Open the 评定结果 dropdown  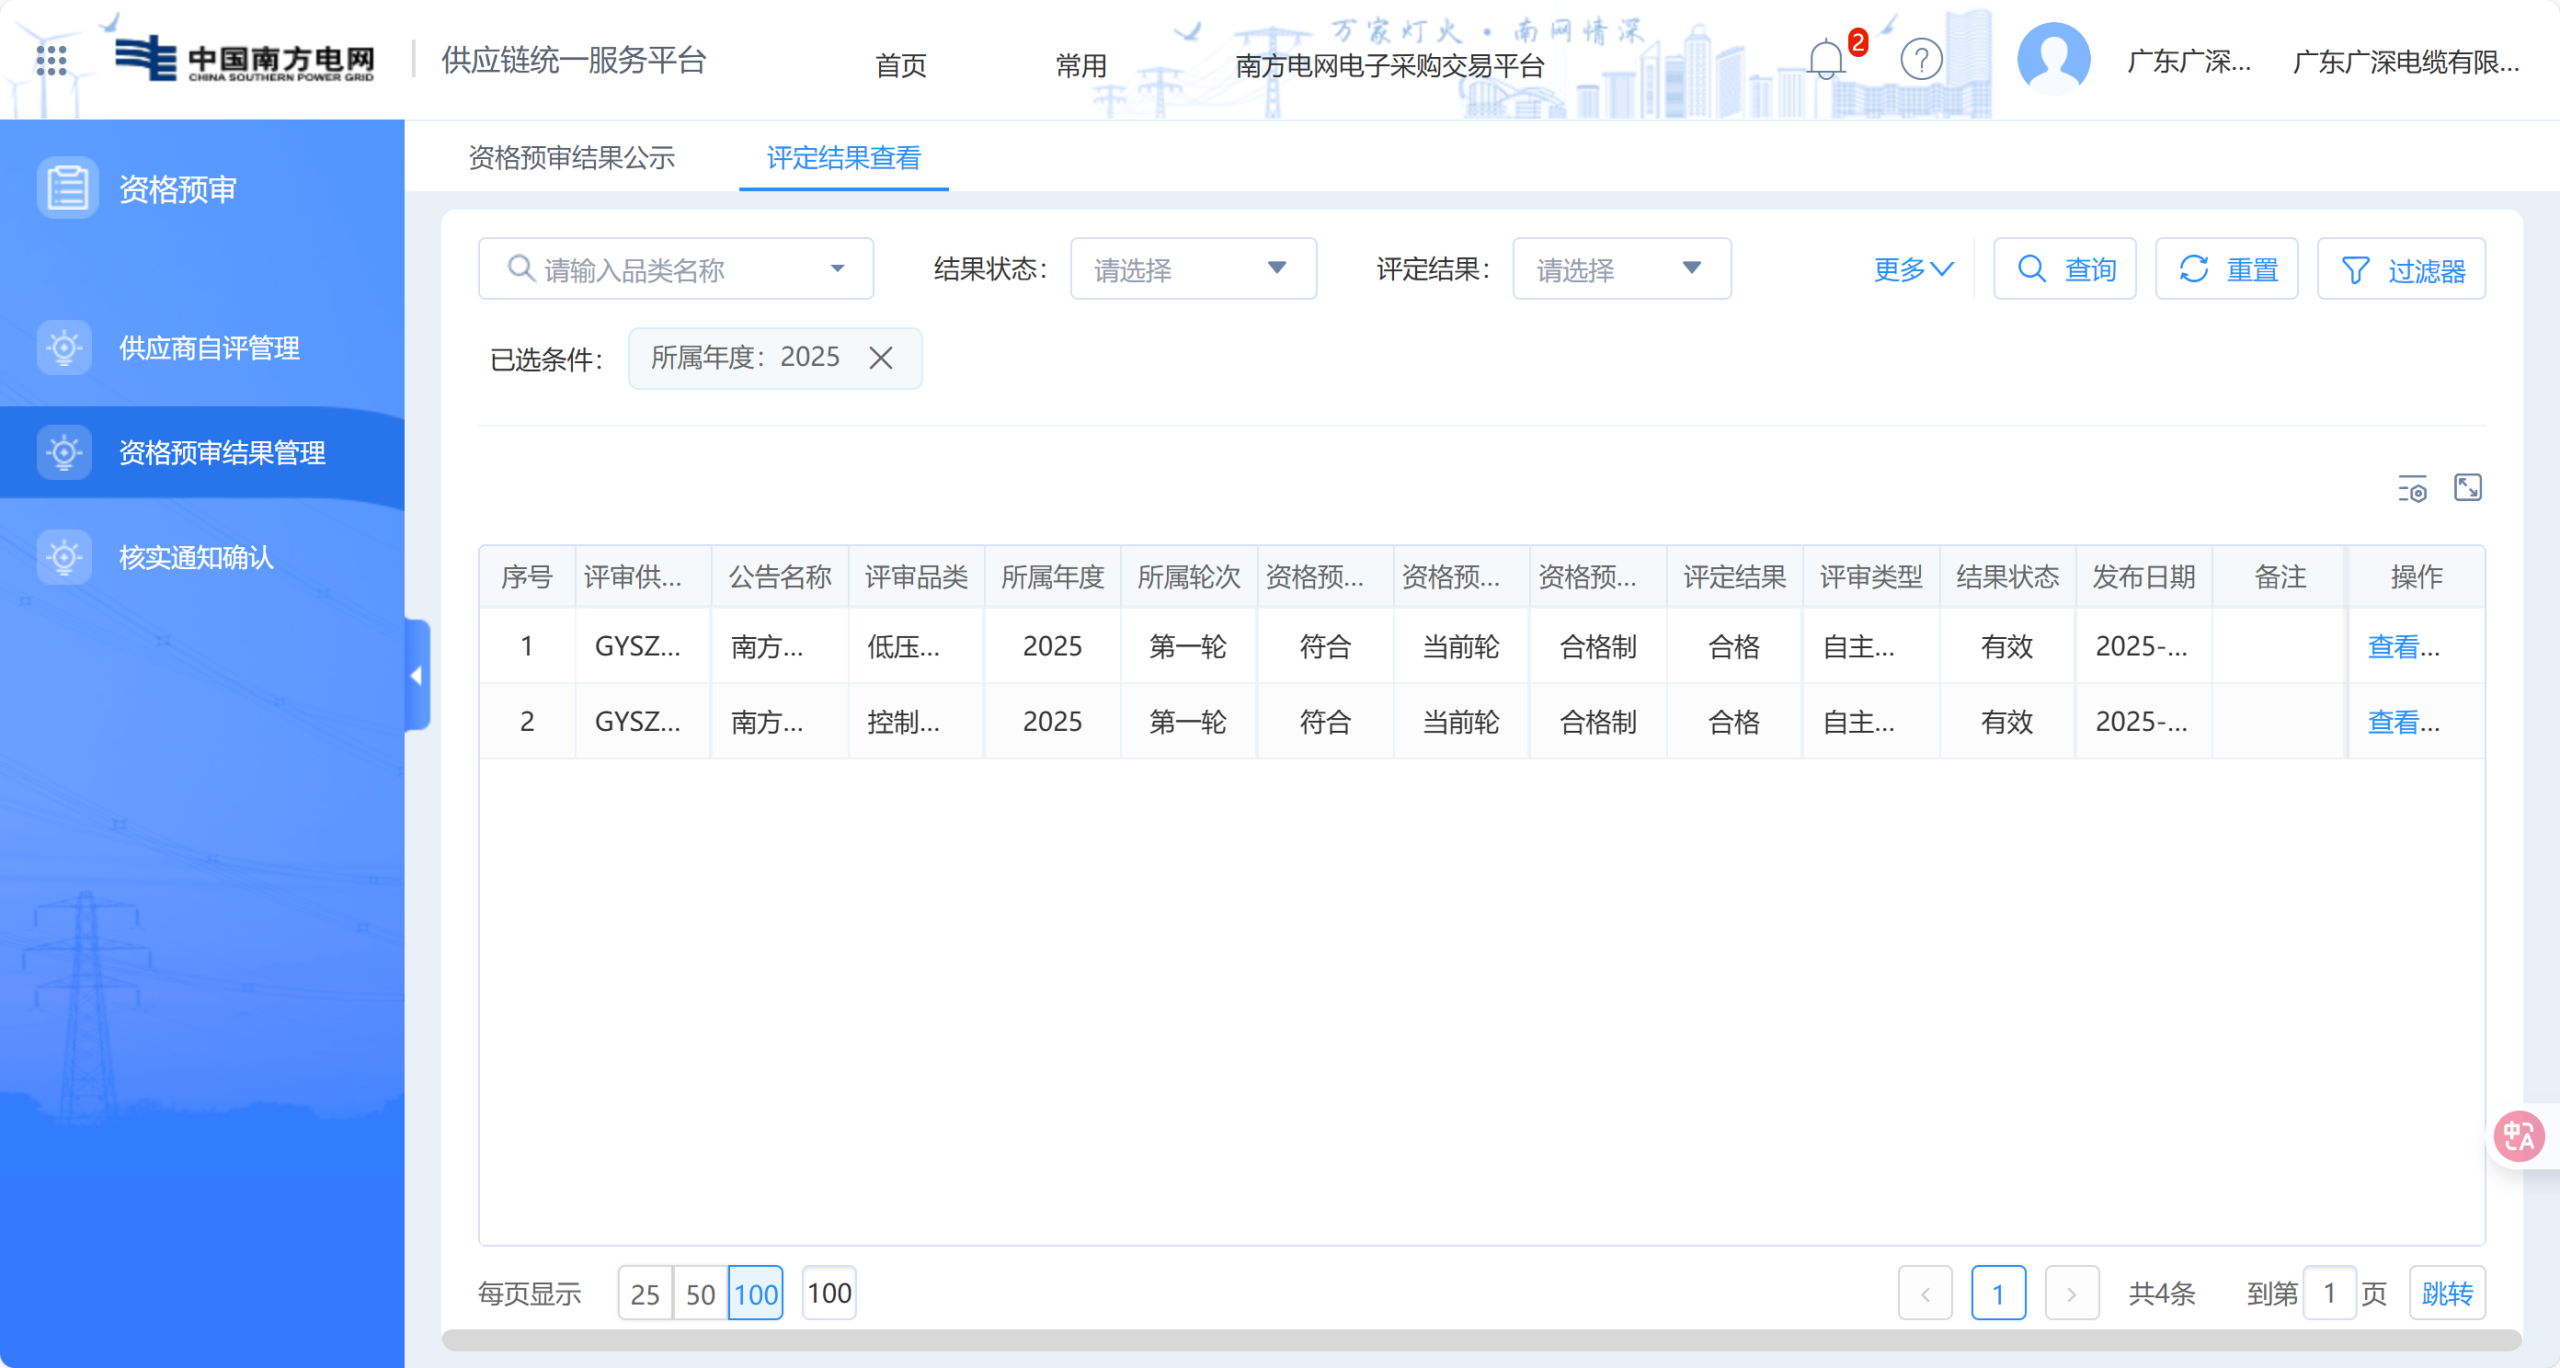[1621, 269]
